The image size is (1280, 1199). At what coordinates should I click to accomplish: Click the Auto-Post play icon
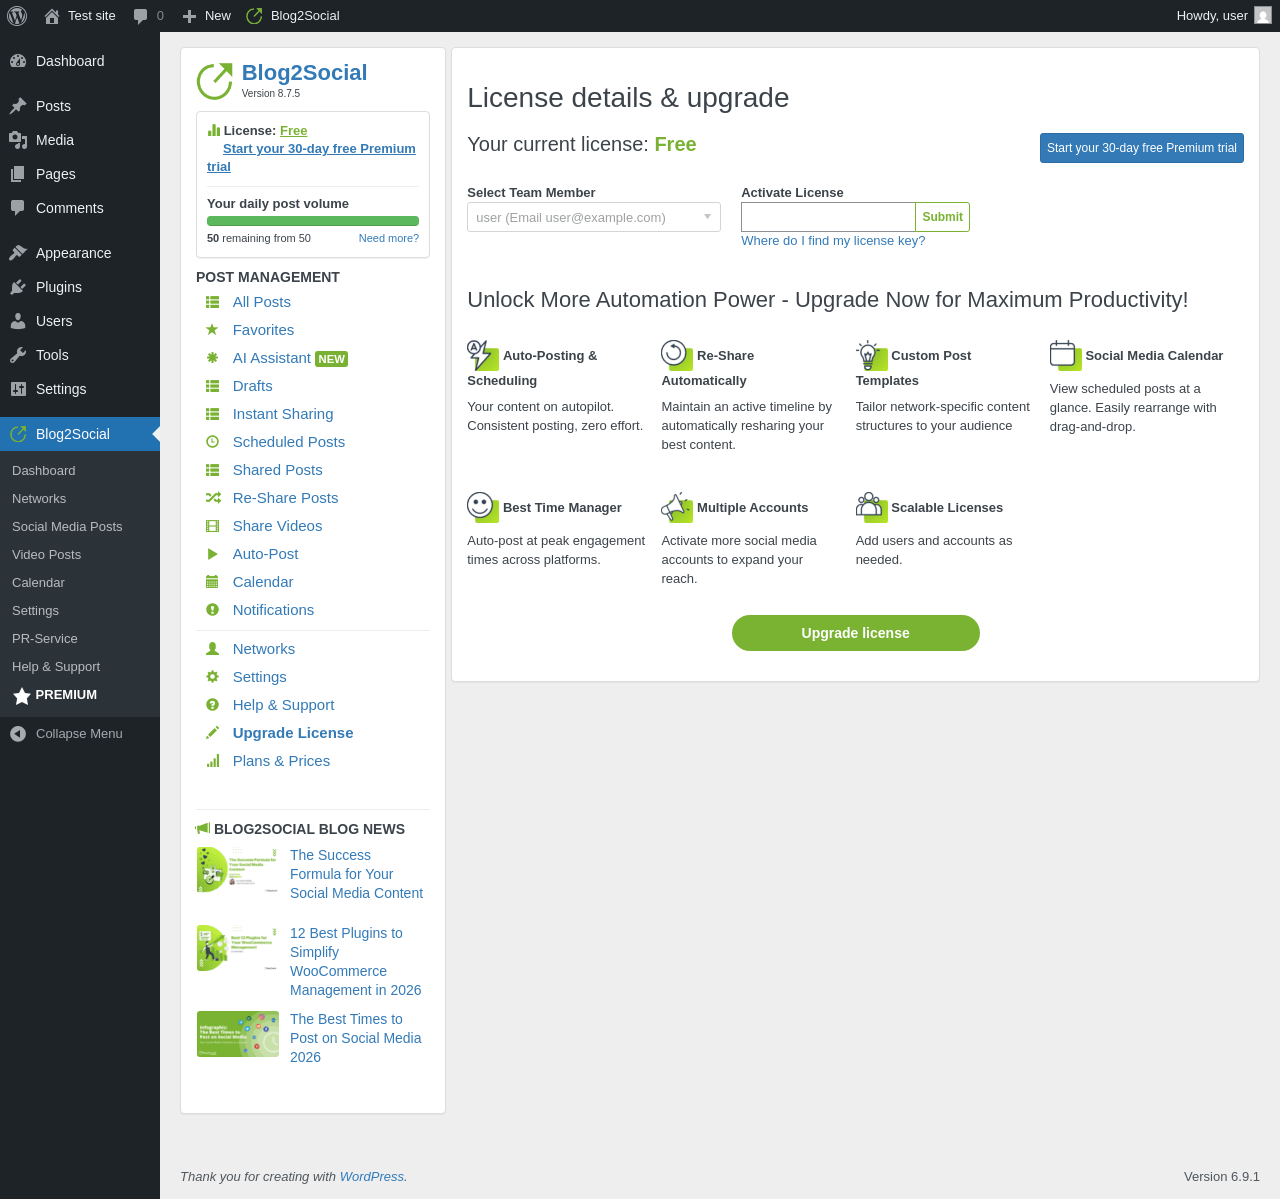pyautogui.click(x=212, y=554)
